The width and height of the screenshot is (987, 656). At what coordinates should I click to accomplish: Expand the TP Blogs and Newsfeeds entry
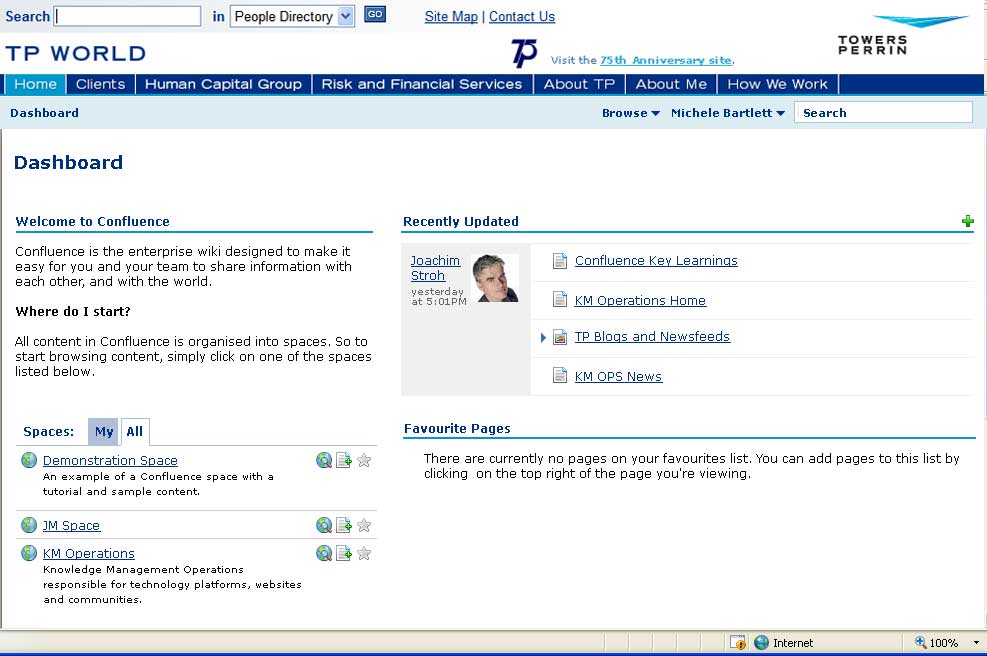click(543, 337)
